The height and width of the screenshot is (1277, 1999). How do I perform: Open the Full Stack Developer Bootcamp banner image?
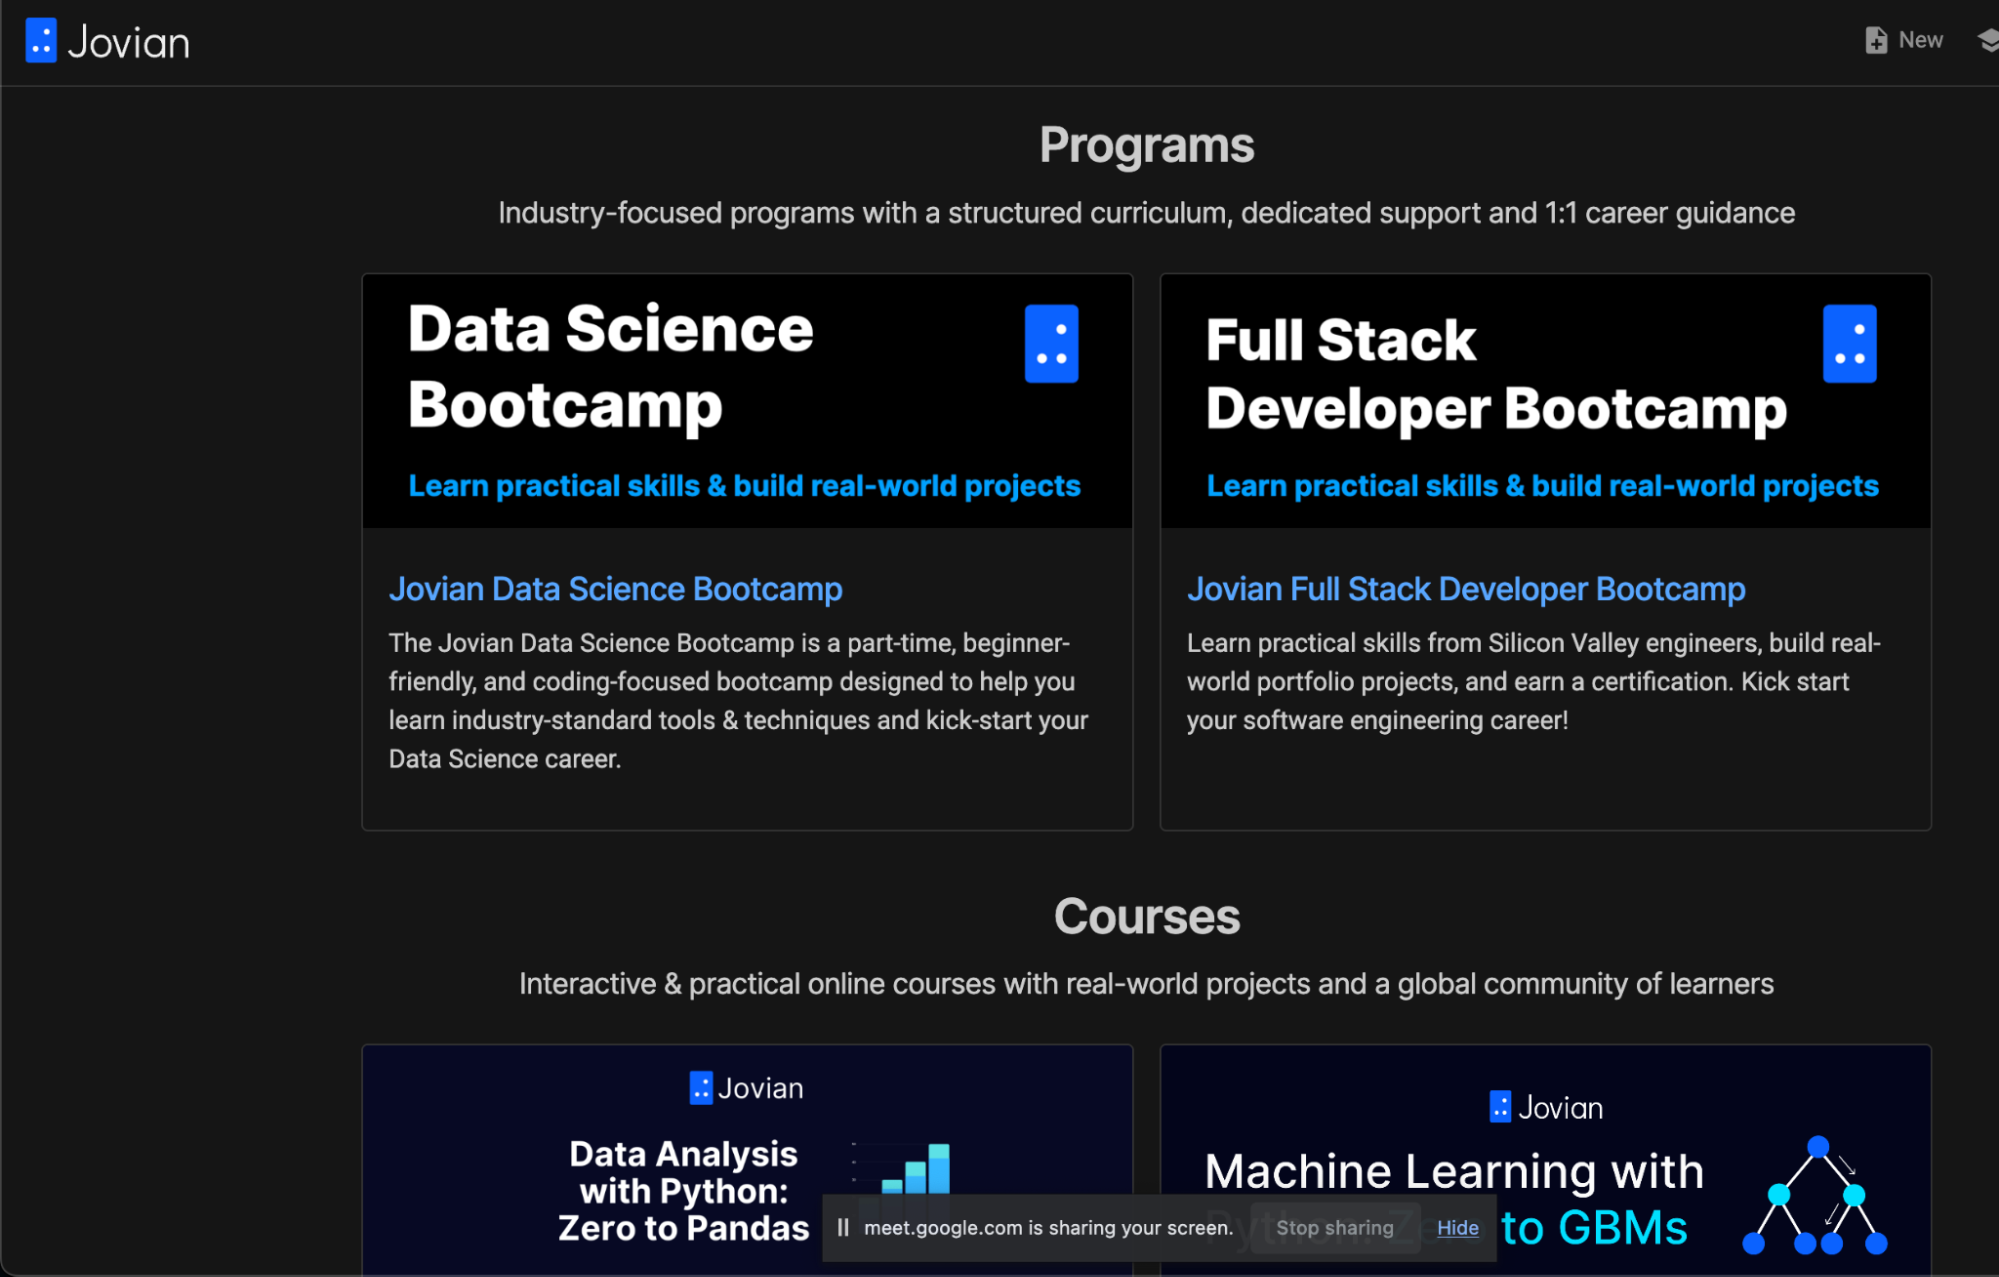click(1545, 401)
